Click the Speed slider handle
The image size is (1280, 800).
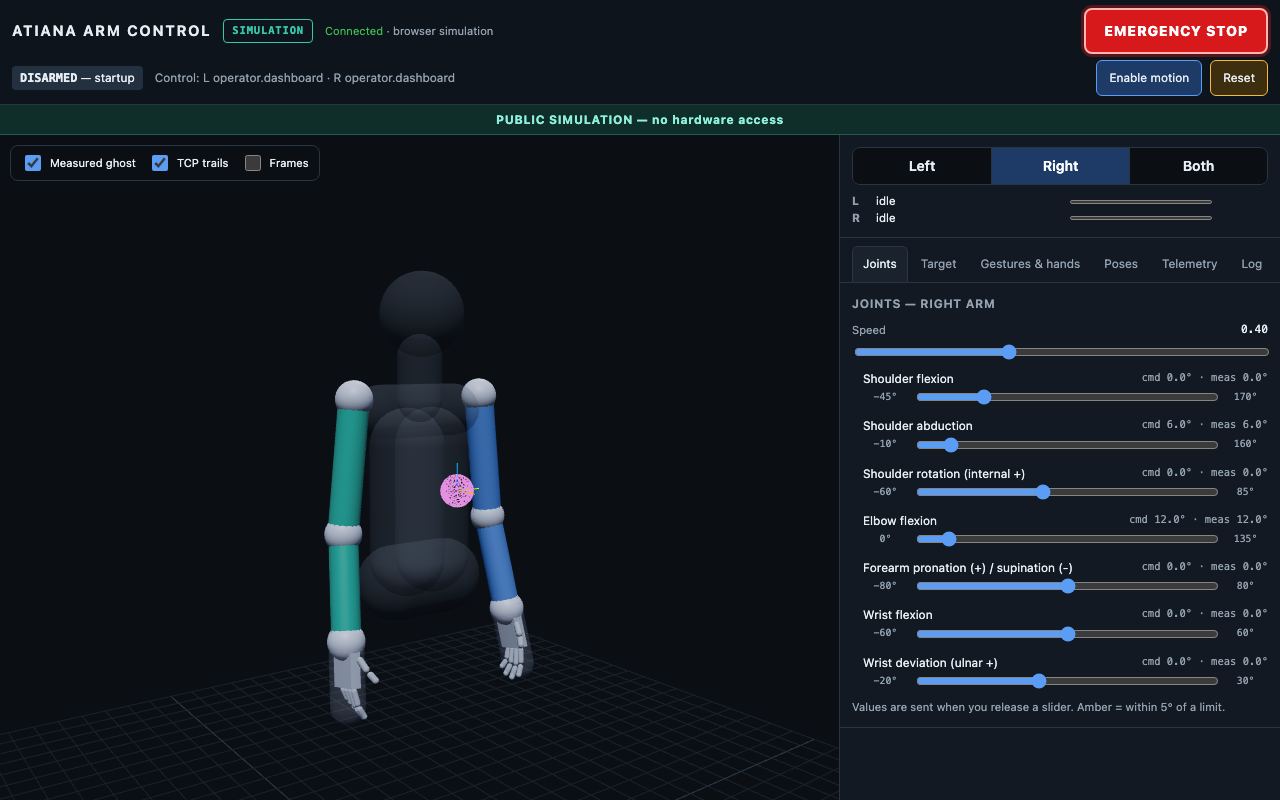[1009, 352]
